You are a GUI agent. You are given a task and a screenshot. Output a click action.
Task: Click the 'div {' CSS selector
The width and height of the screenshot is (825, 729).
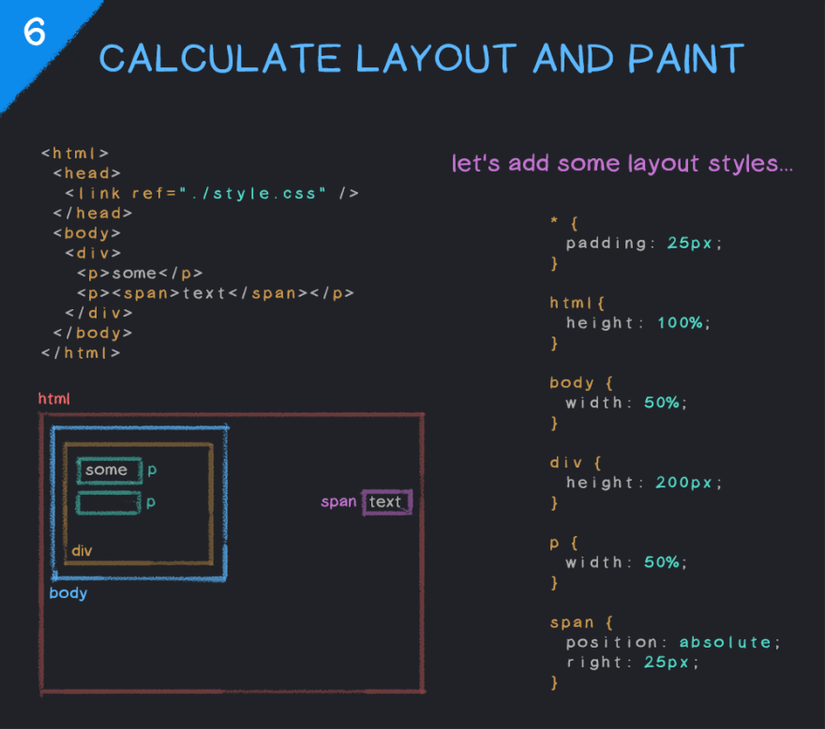tap(576, 463)
